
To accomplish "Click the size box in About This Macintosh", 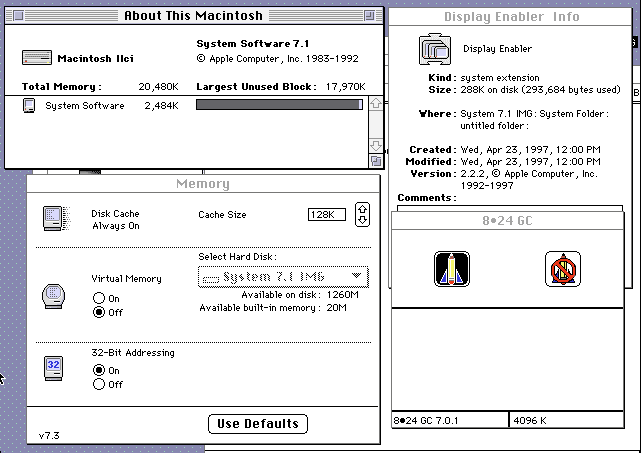I will click(376, 161).
